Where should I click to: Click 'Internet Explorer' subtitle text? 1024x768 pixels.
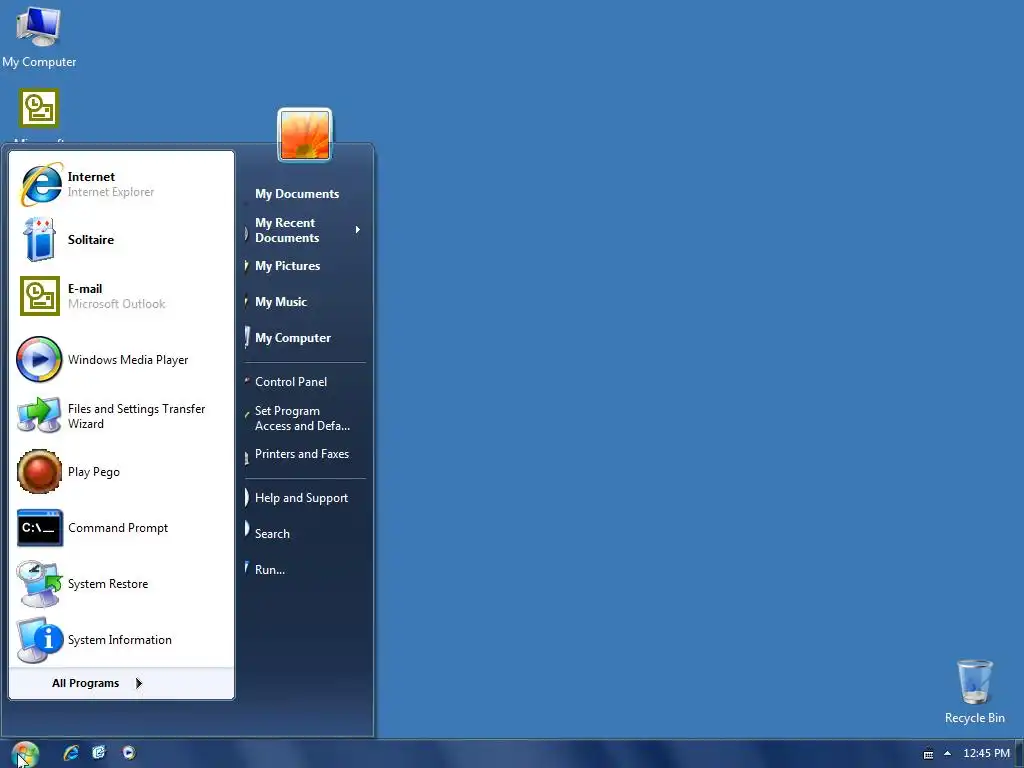click(111, 192)
